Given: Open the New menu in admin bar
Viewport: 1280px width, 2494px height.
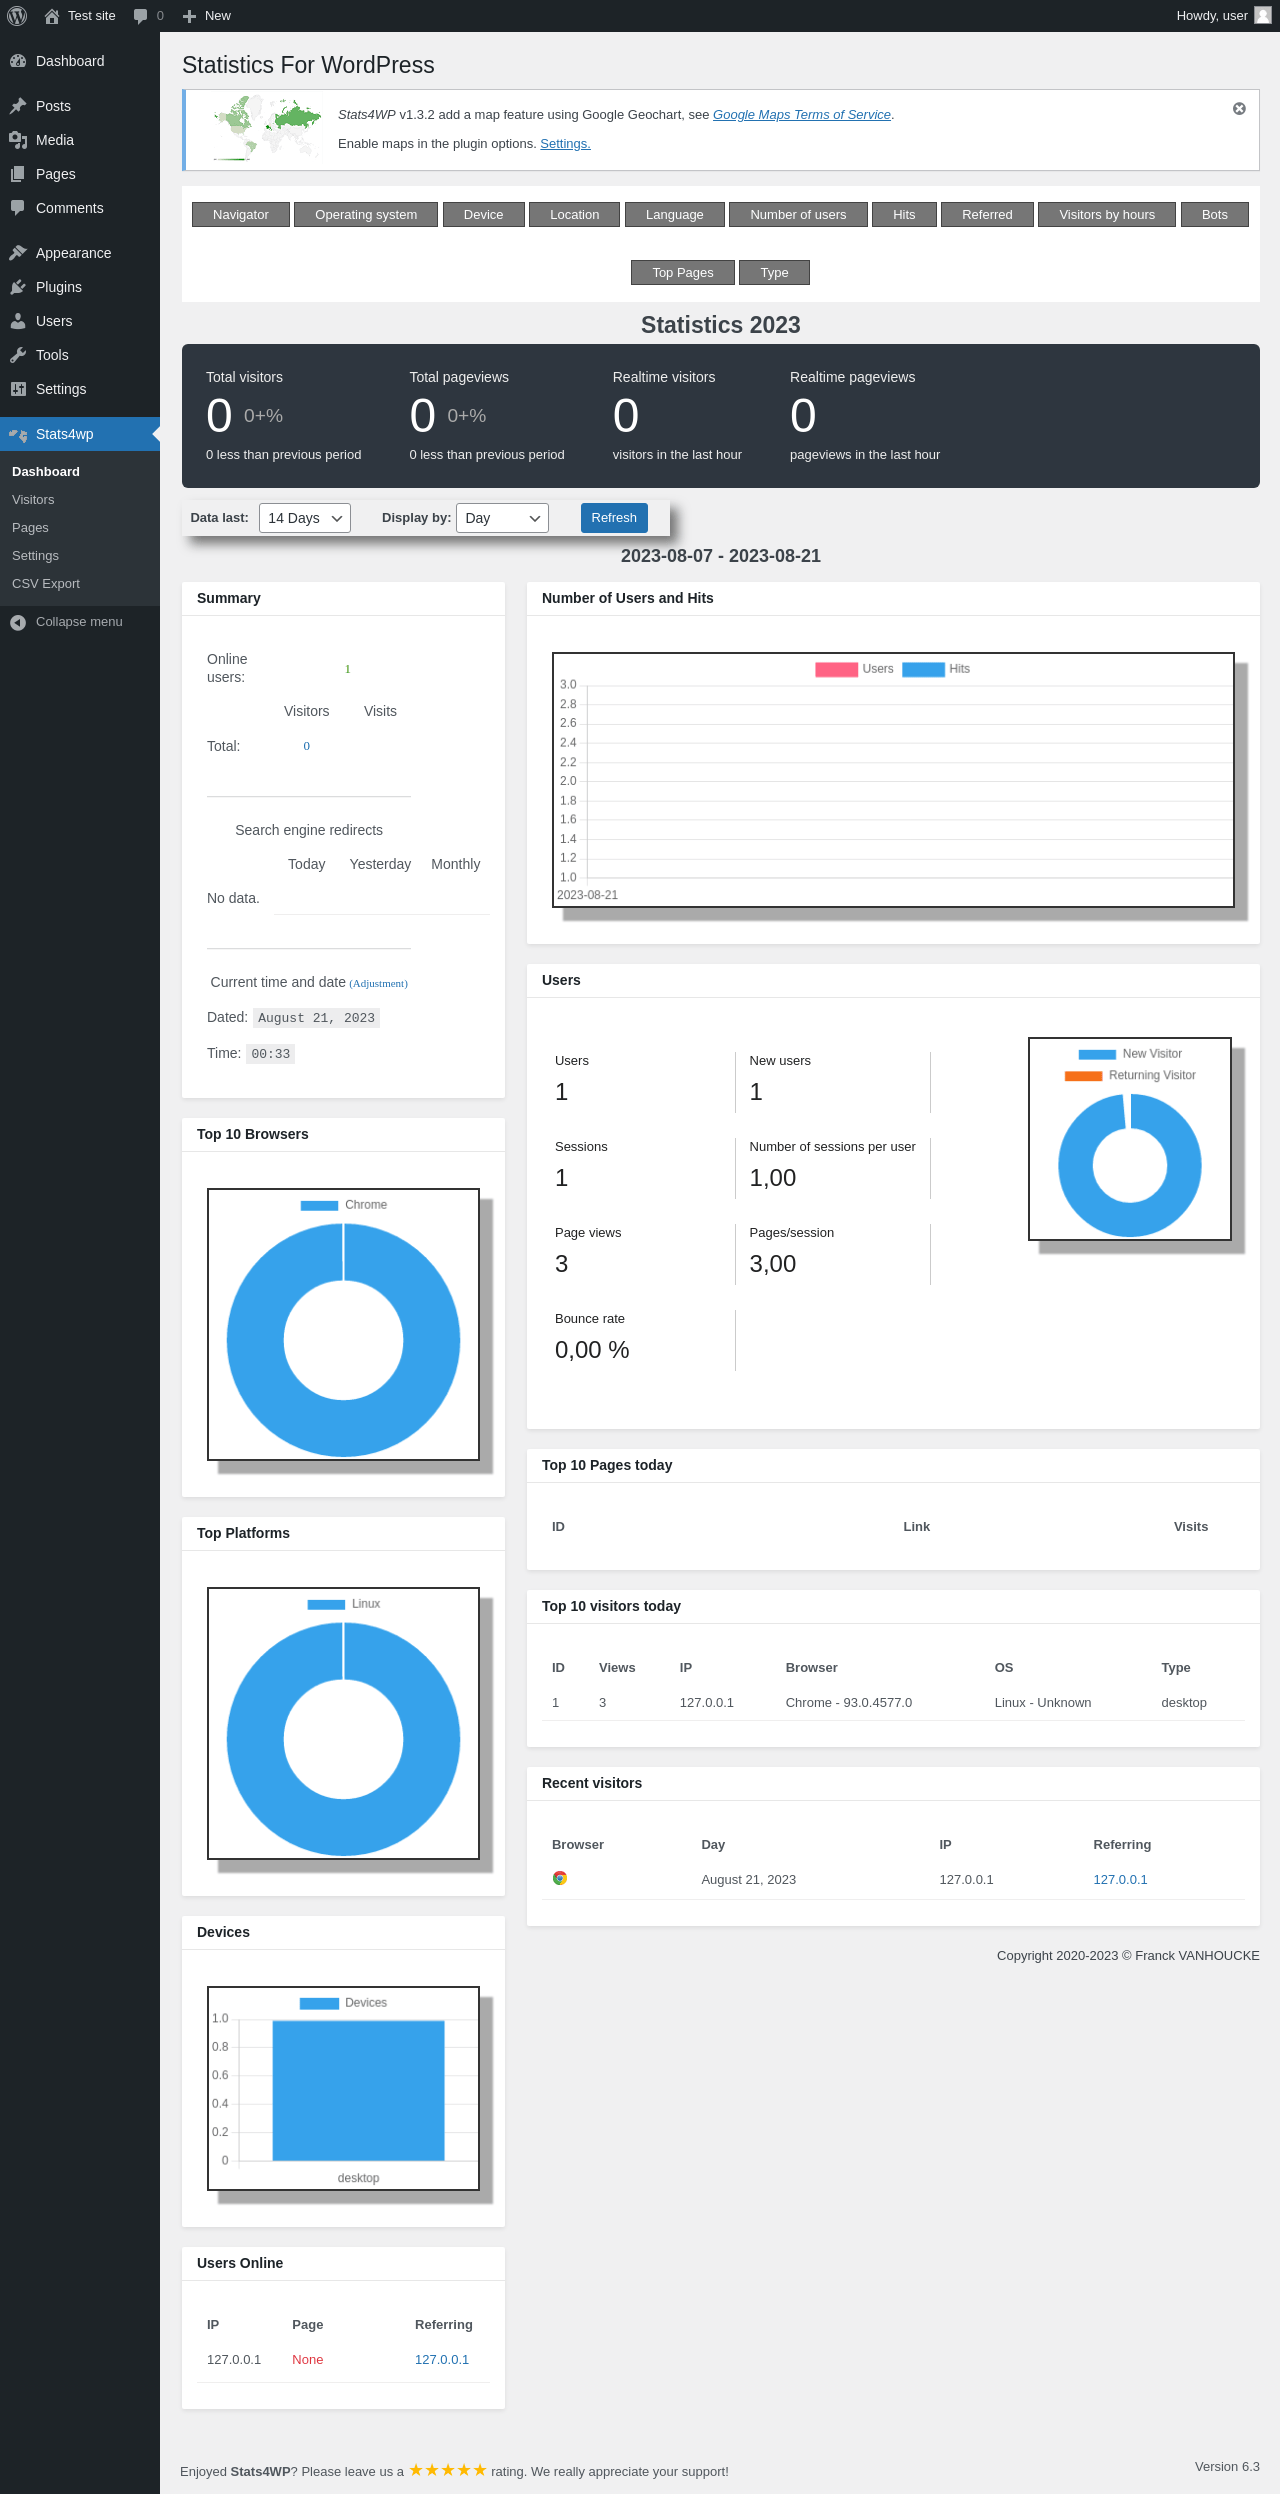Looking at the screenshot, I should [206, 16].
